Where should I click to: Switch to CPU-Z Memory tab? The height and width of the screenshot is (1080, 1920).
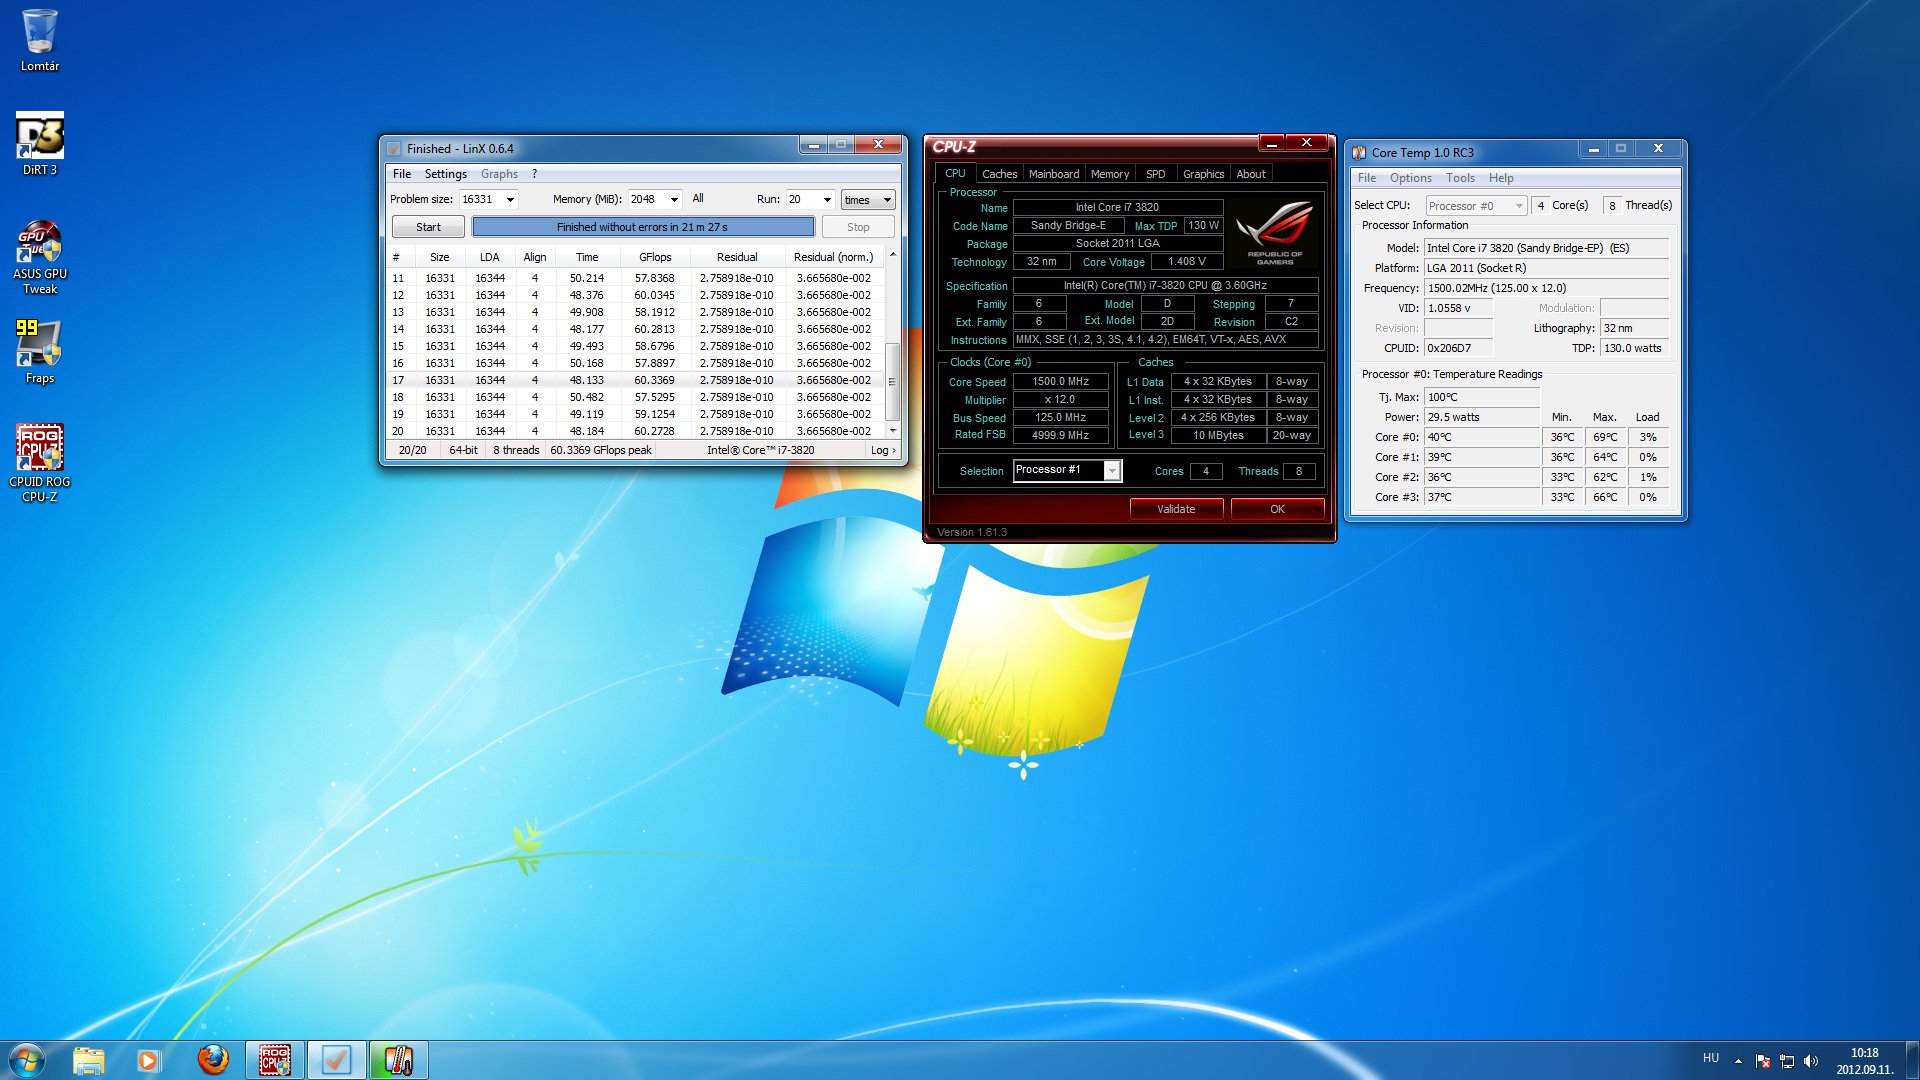click(x=1110, y=174)
